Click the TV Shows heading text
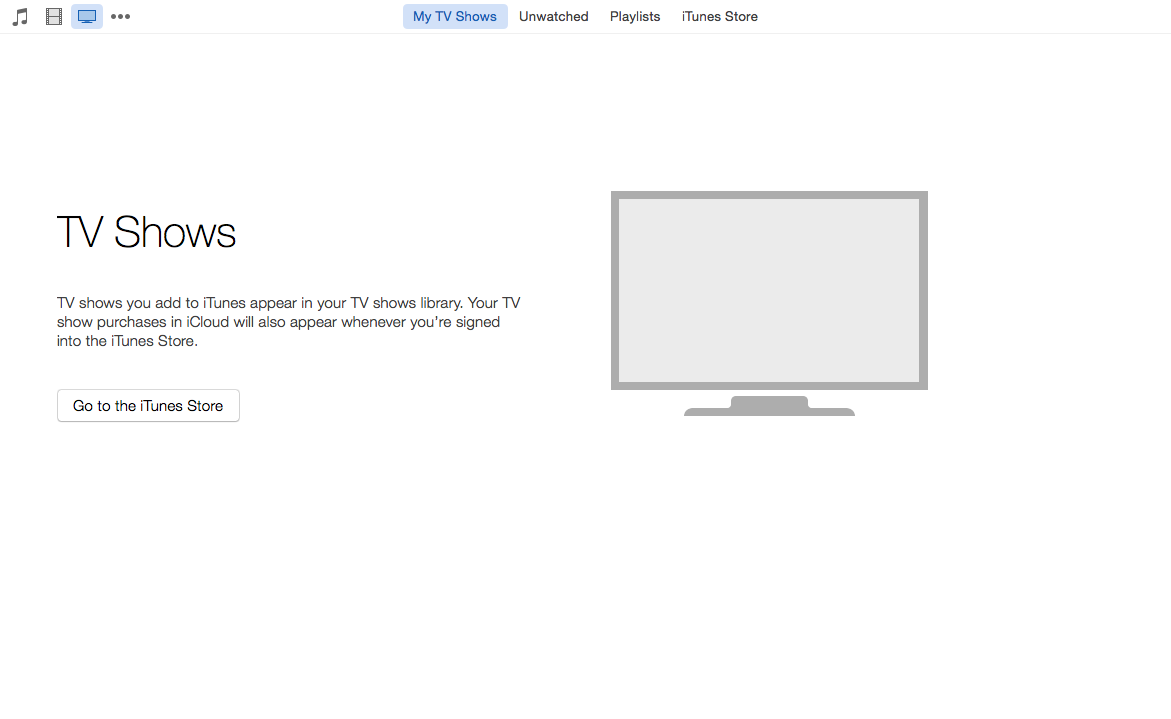Image resolution: width=1171 pixels, height=719 pixels. coord(146,232)
